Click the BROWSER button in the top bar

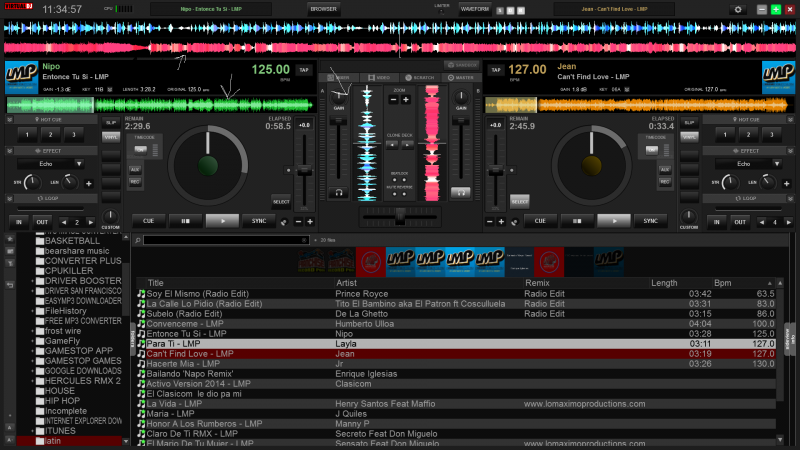coord(322,9)
